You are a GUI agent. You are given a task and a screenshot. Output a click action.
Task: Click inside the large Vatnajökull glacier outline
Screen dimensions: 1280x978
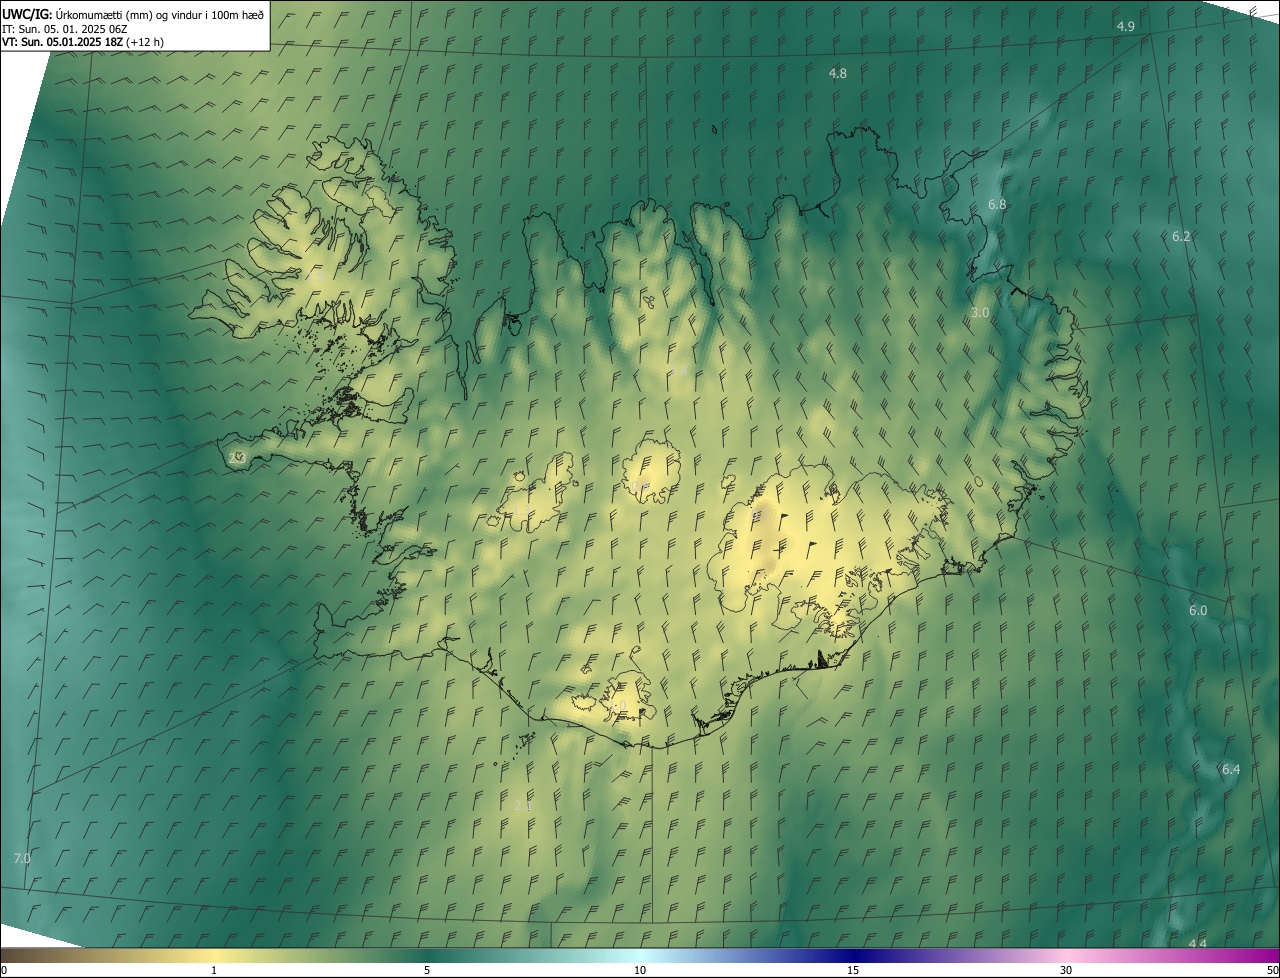pyautogui.click(x=830, y=545)
